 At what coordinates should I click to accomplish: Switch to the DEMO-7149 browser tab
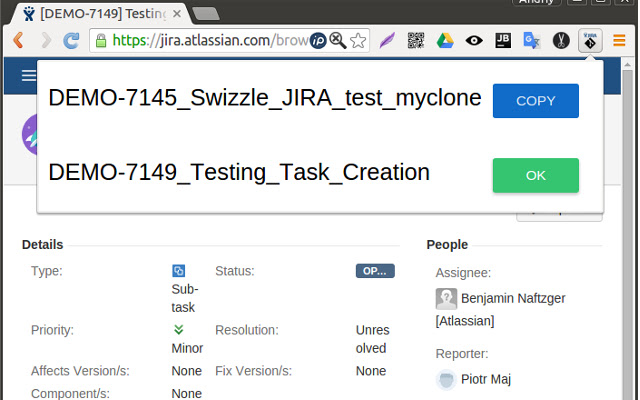tap(100, 13)
